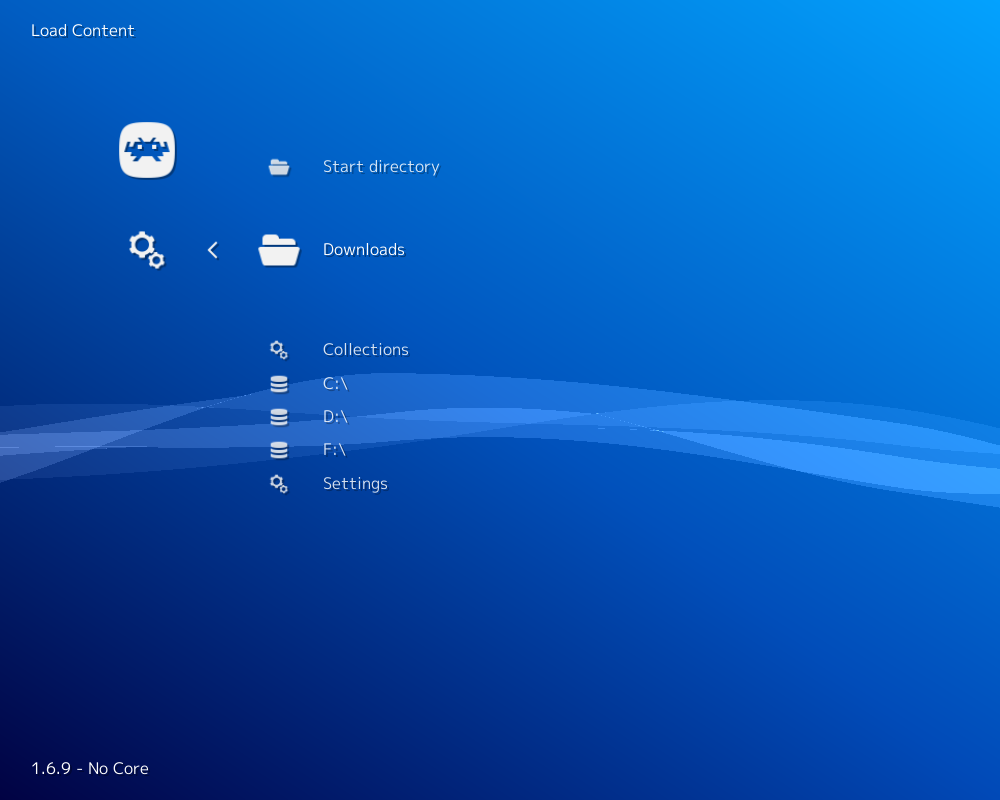Open the Collections entry
1000x800 pixels.
point(365,350)
